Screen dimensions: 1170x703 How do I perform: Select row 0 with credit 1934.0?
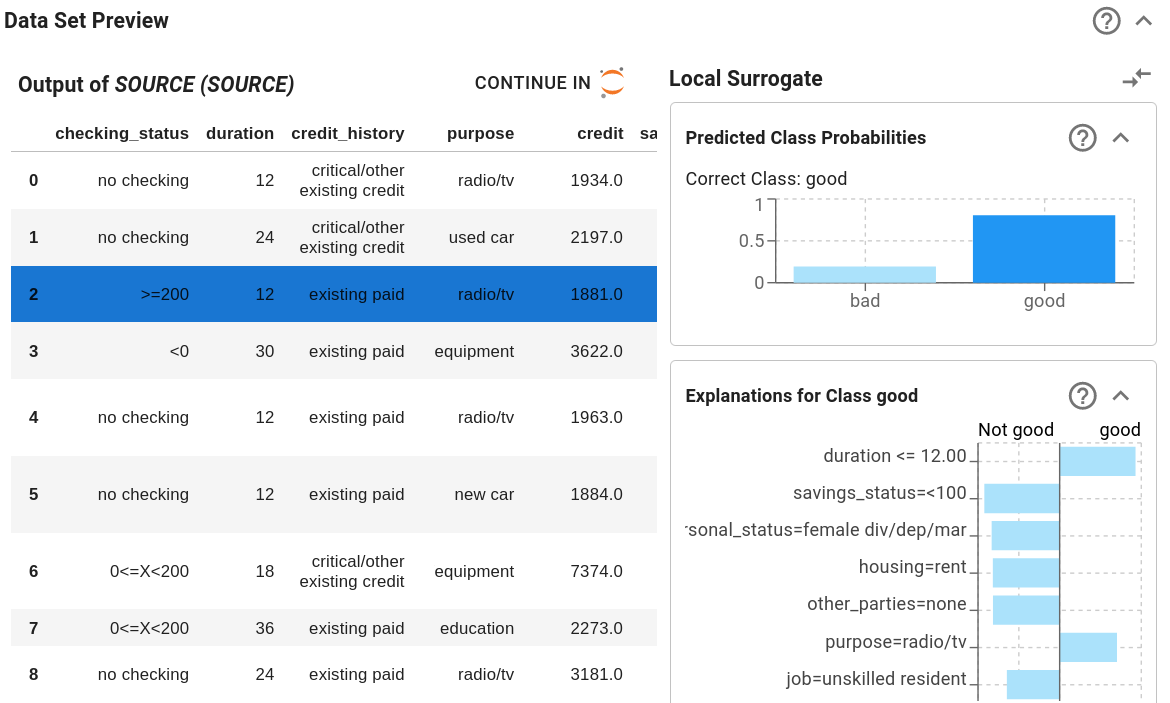(334, 181)
